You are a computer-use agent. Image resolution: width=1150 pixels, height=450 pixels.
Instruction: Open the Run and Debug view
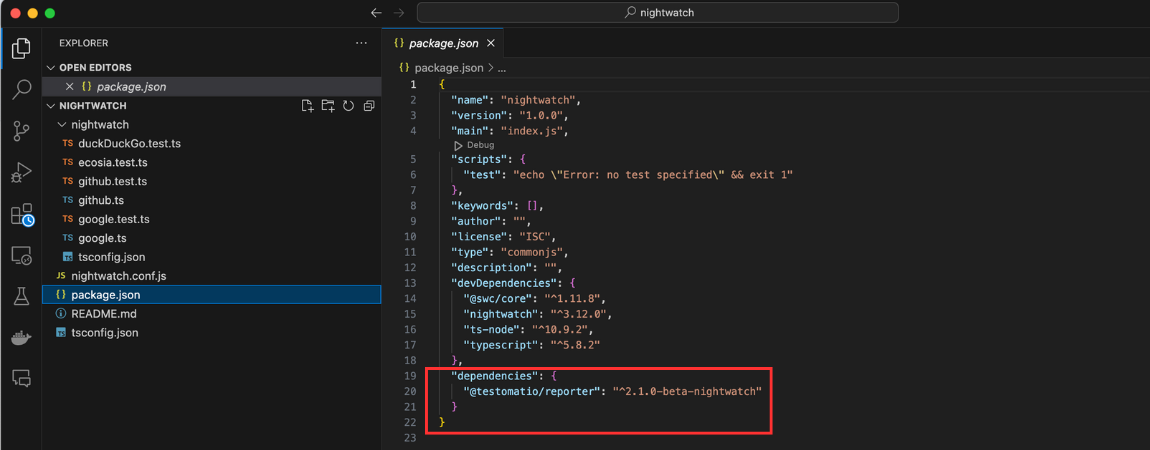tap(21, 173)
